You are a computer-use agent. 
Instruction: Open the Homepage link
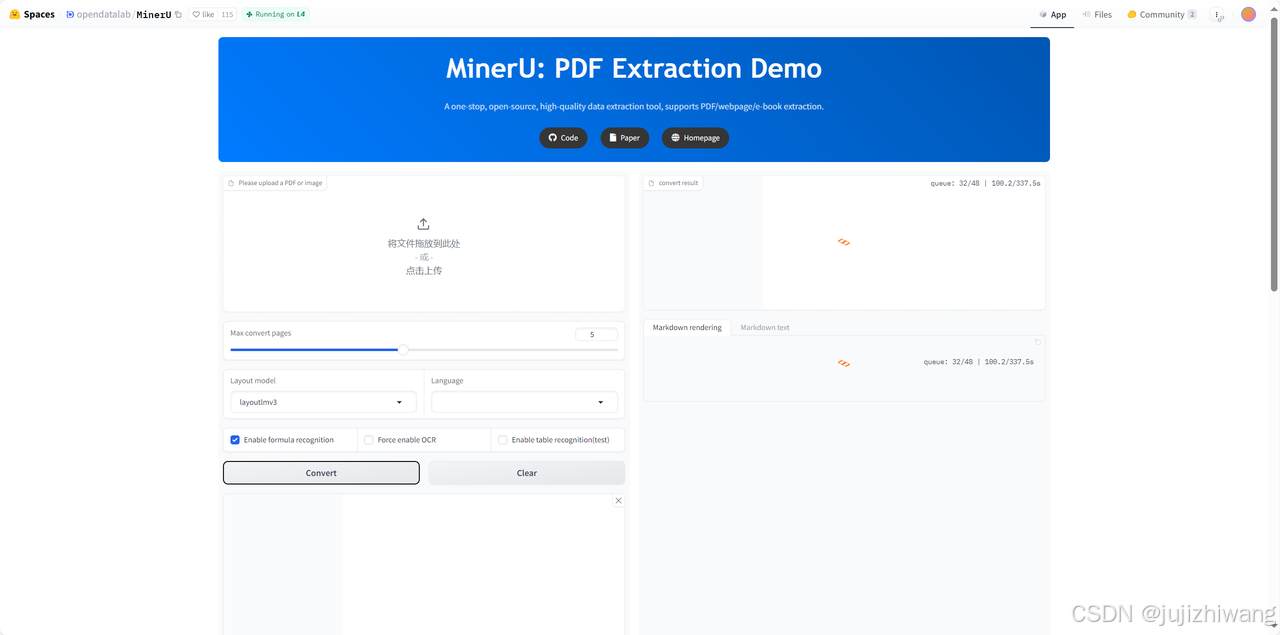[695, 138]
